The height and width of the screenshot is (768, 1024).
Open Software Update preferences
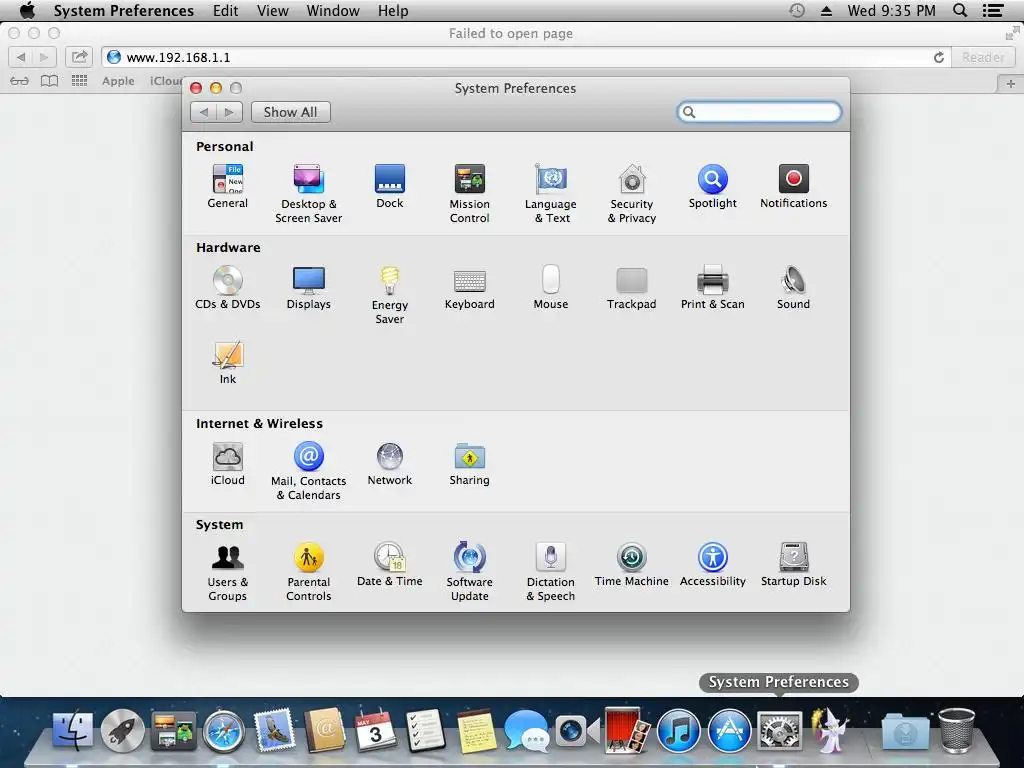coord(470,572)
